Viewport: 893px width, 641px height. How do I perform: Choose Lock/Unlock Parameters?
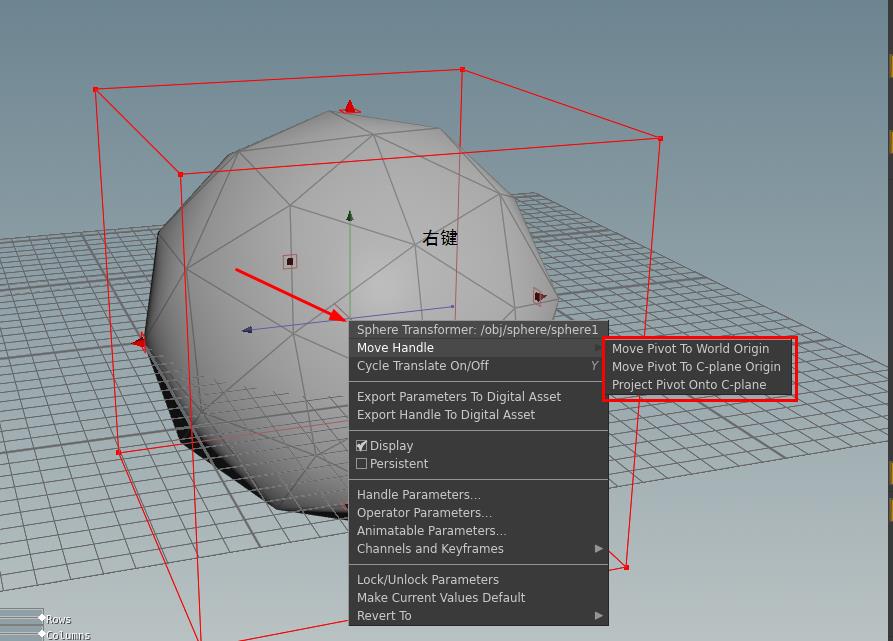click(478, 580)
